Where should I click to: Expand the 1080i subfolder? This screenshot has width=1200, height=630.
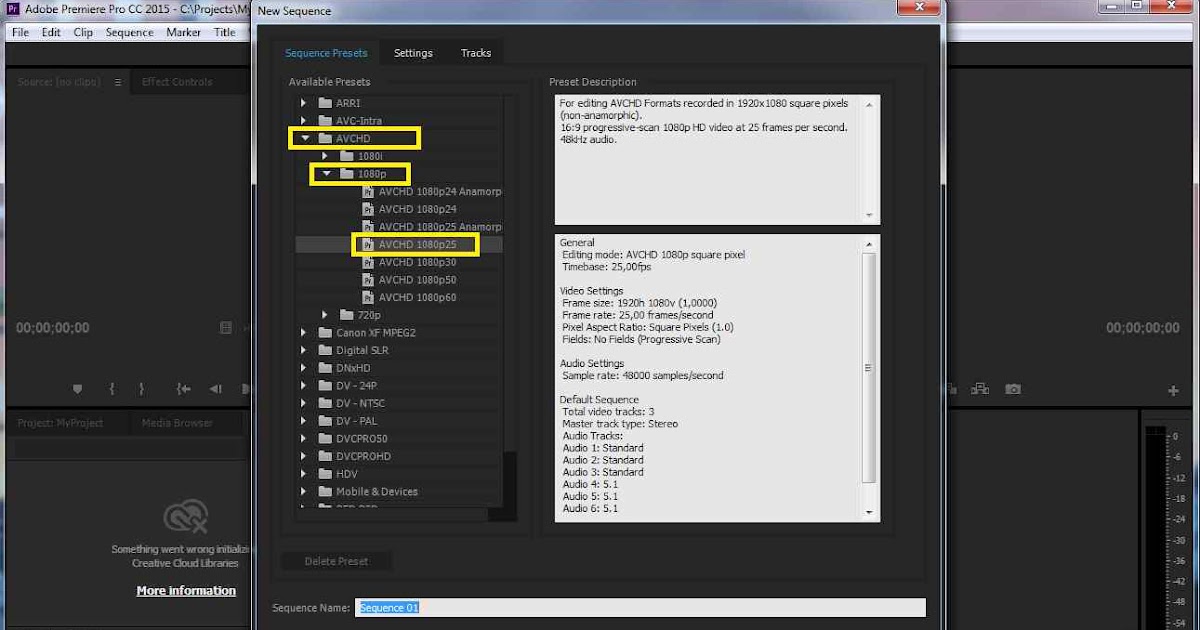point(325,156)
